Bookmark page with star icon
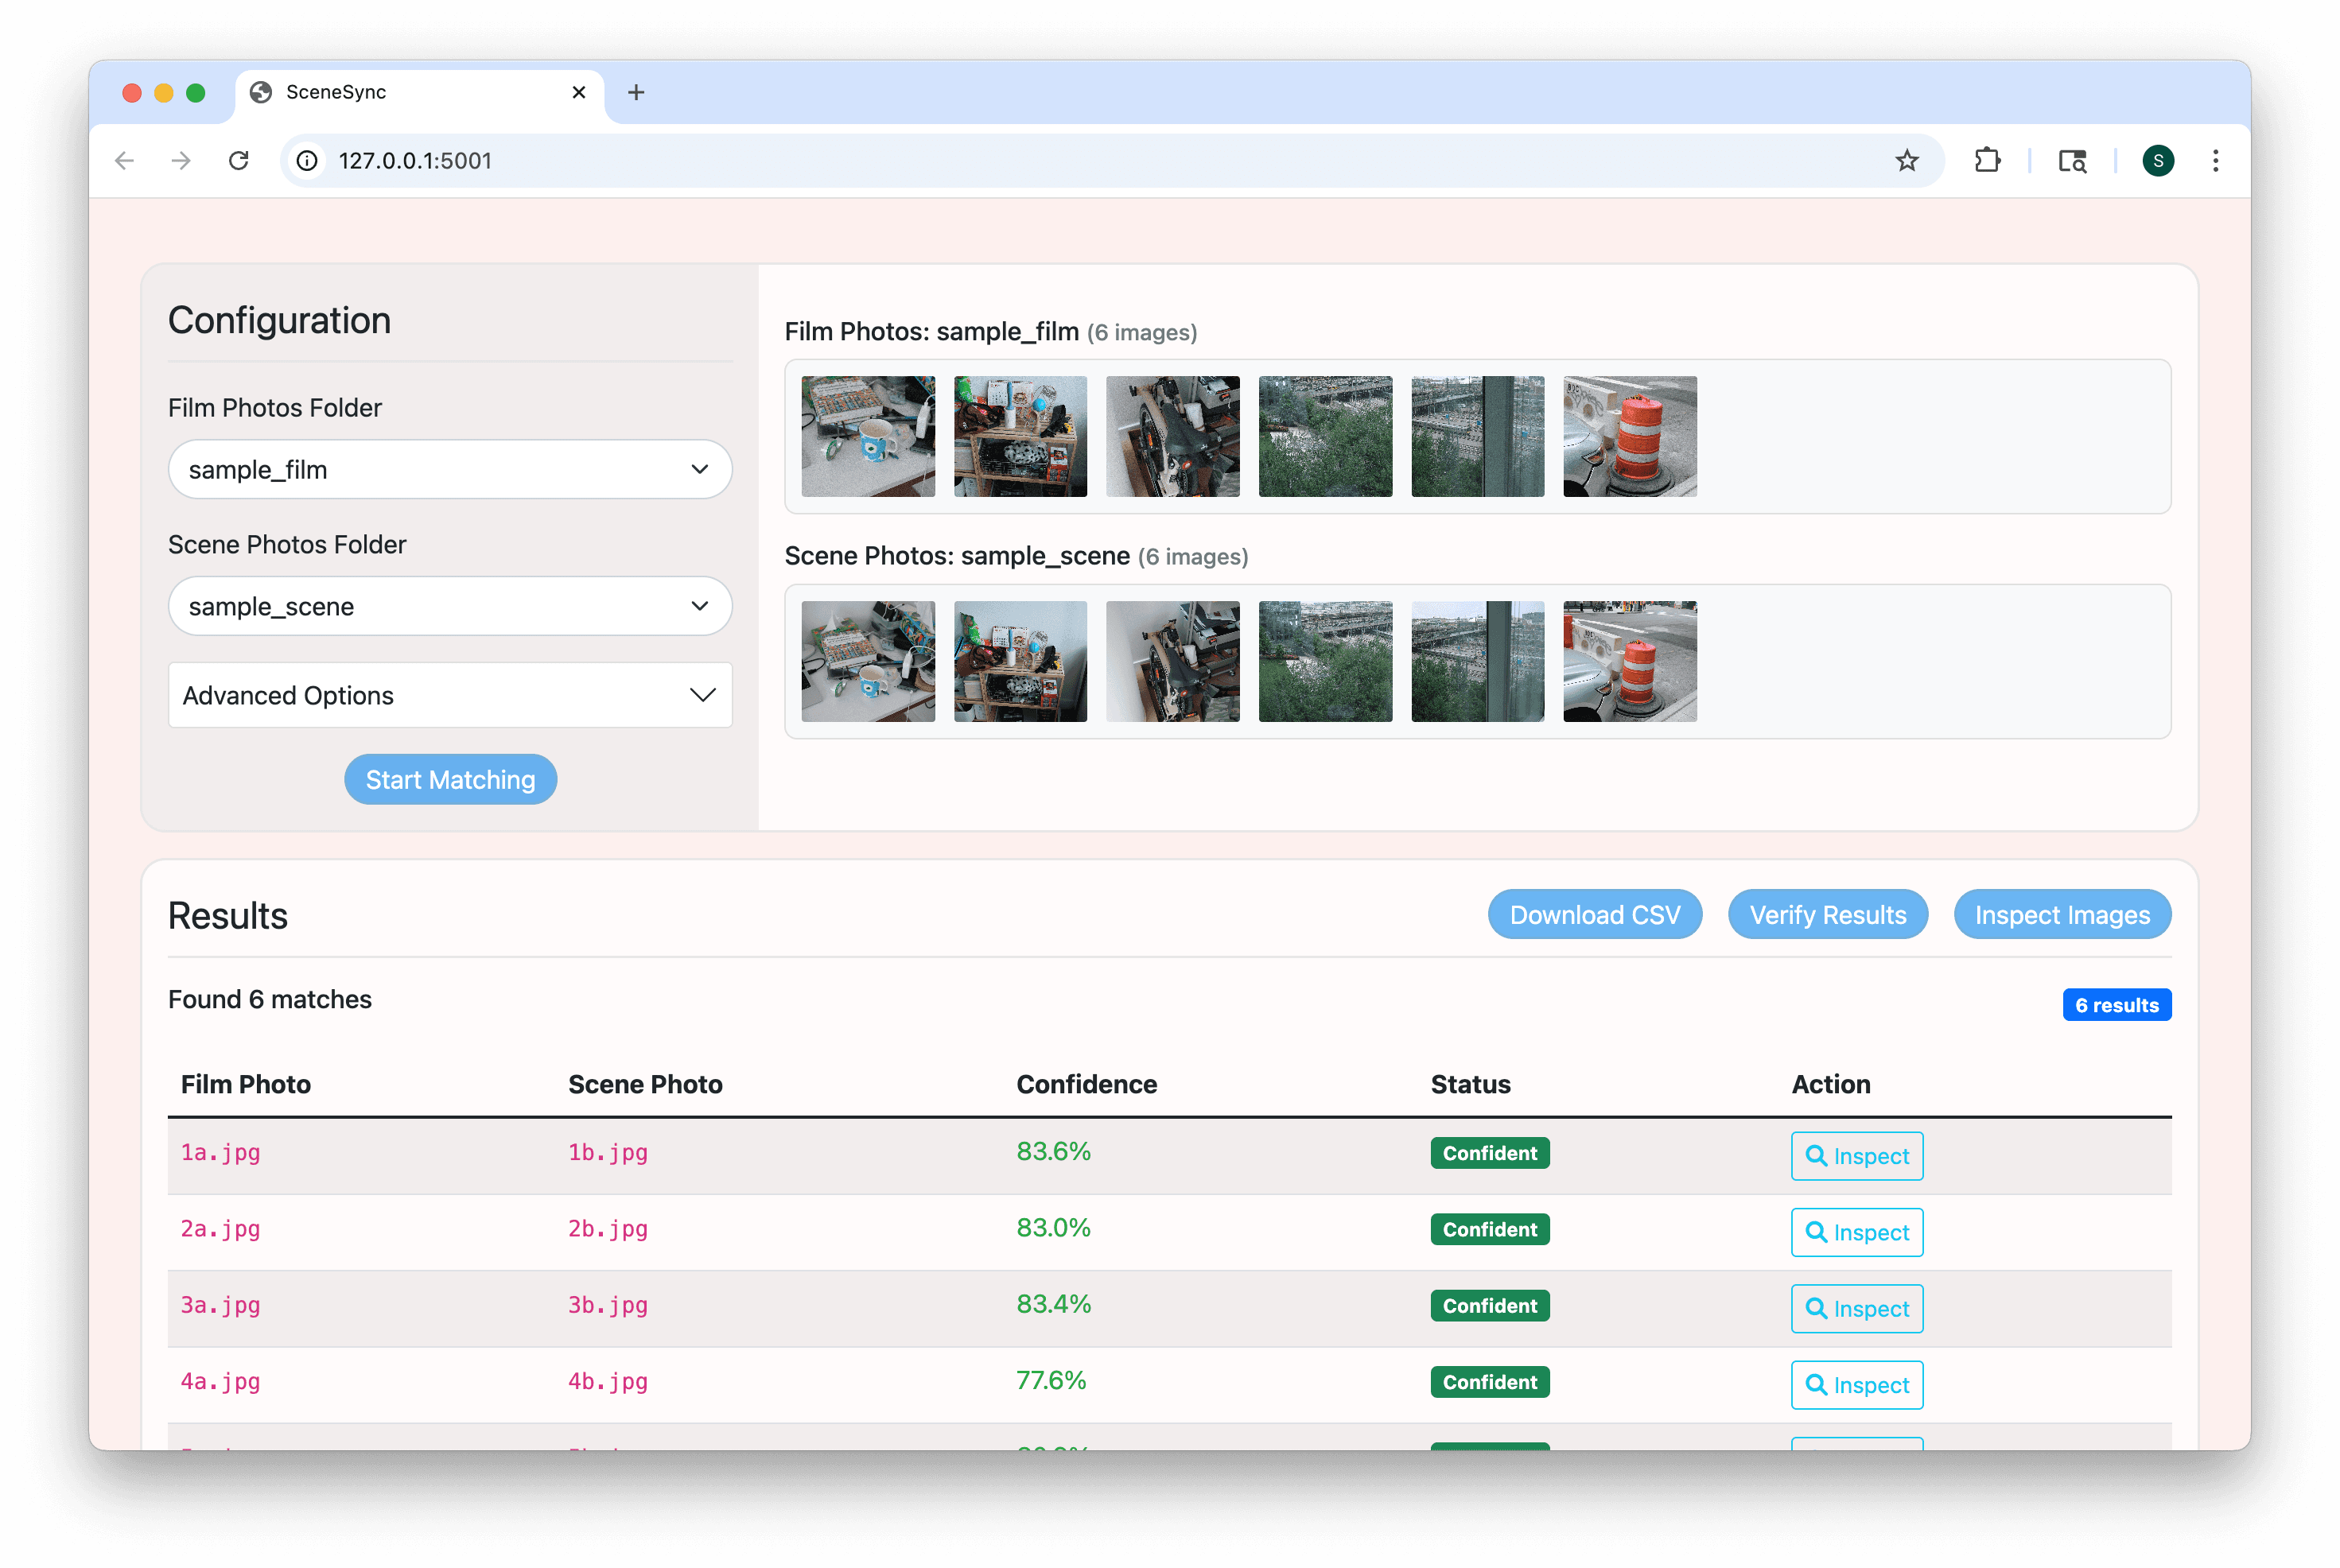Image resolution: width=2340 pixels, height=1568 pixels. click(x=1906, y=161)
